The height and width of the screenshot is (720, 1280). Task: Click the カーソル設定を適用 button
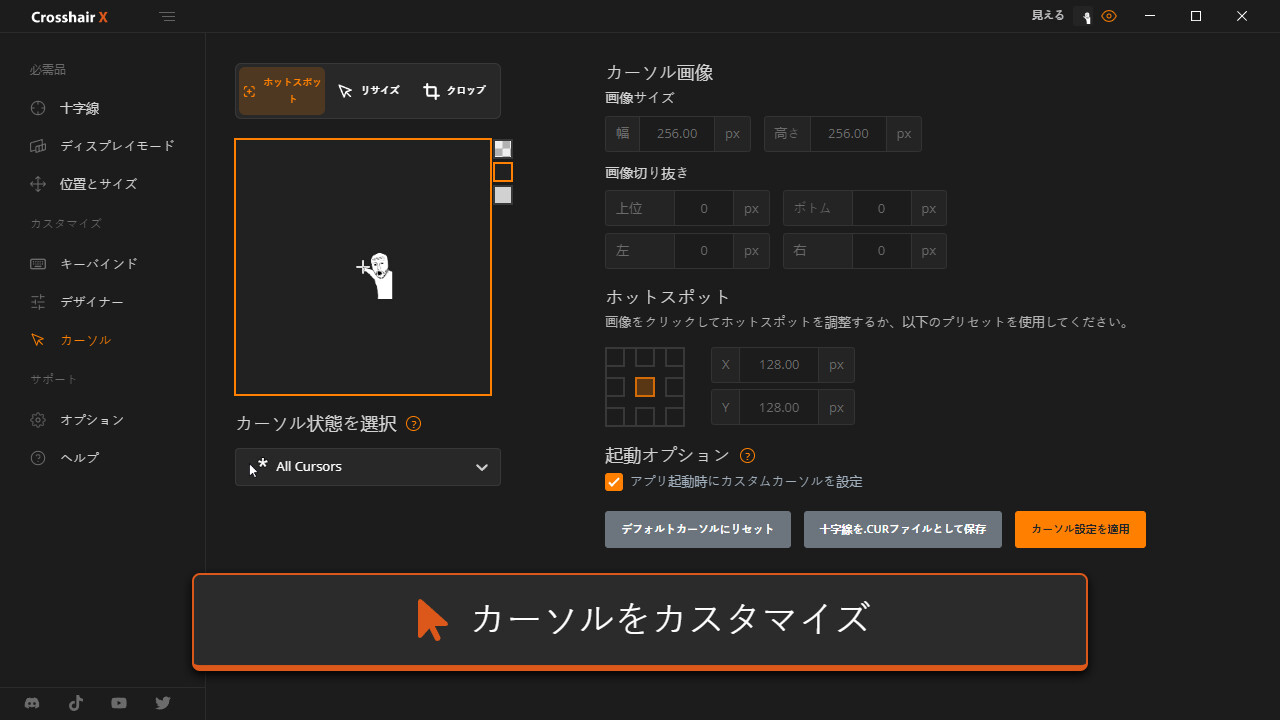(1080, 529)
